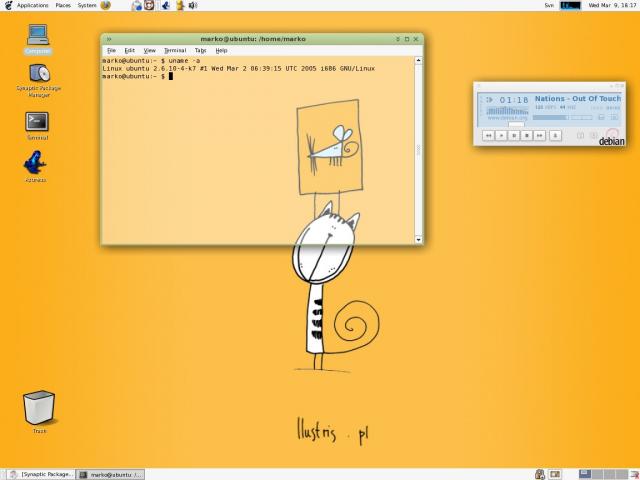Open the System menu
The height and width of the screenshot is (480, 640).
(87, 5)
